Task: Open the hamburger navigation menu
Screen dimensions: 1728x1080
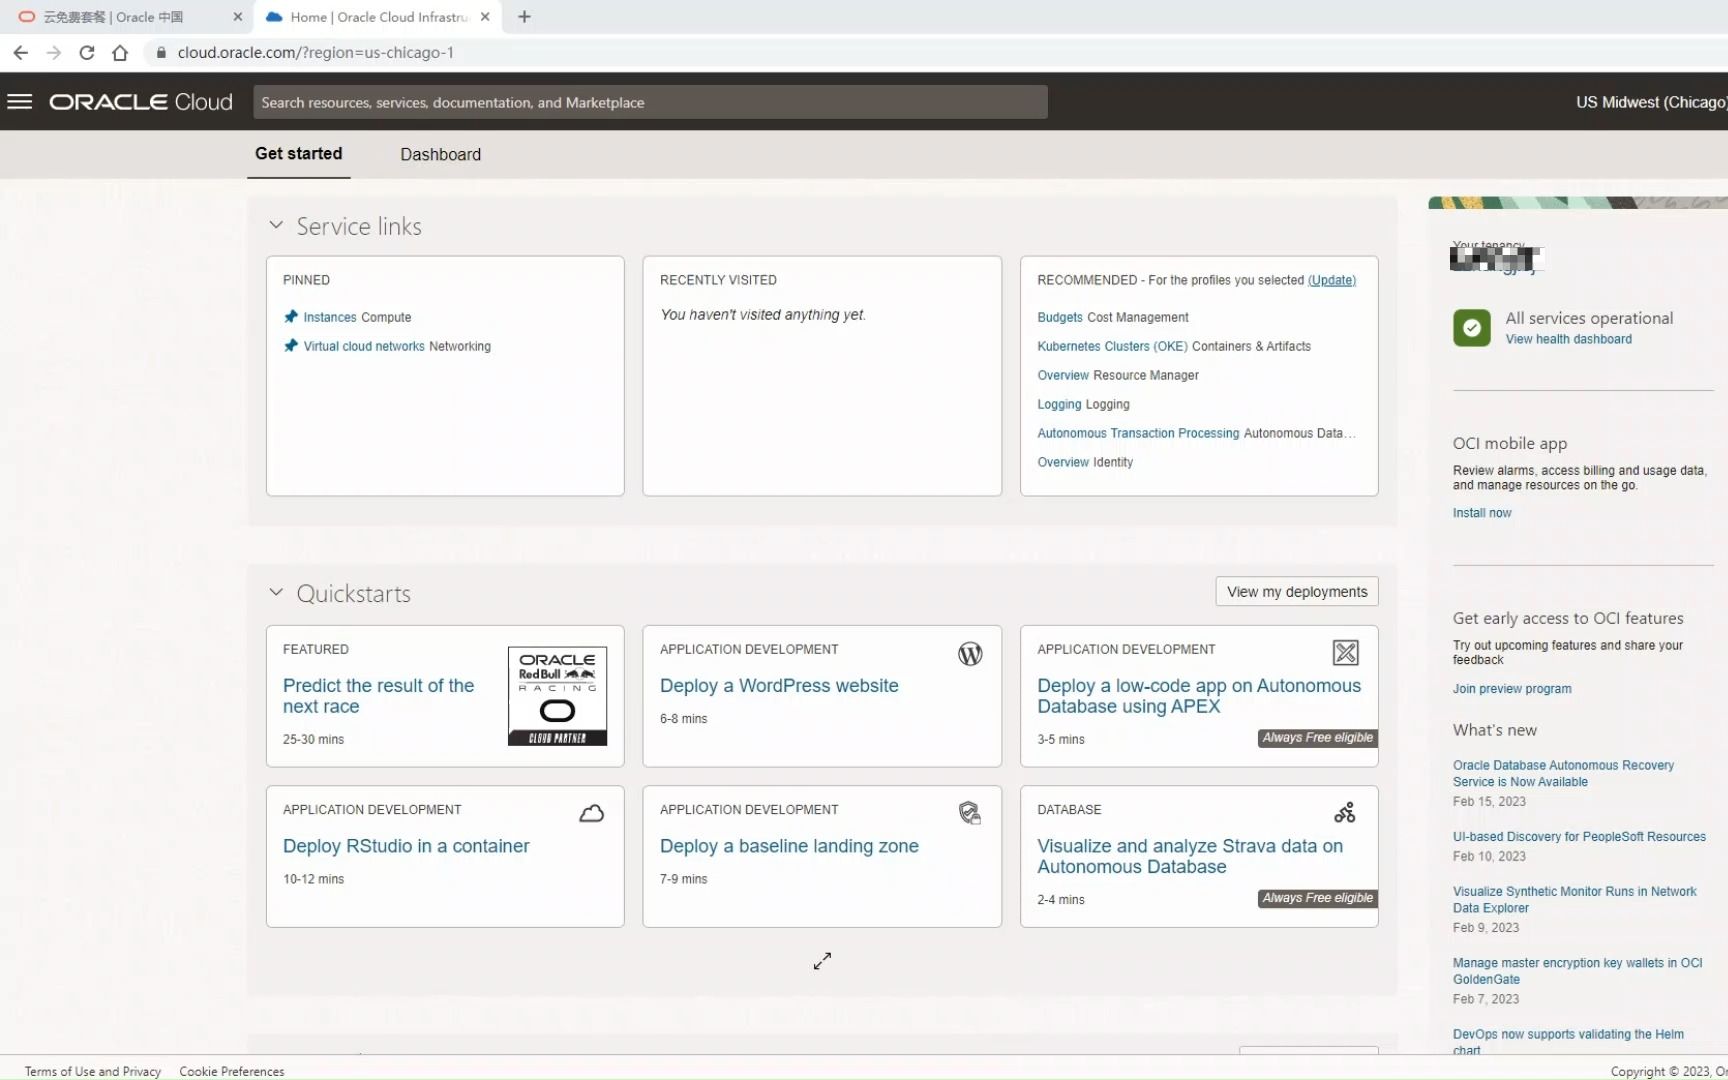Action: click(x=19, y=102)
